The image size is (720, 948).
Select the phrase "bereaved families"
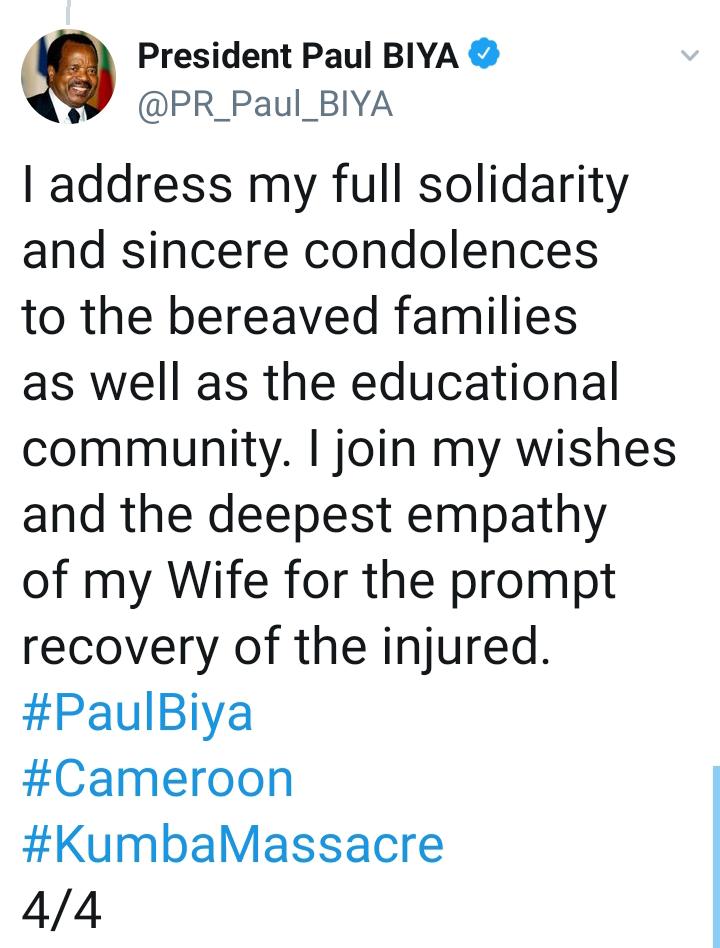tap(372, 316)
